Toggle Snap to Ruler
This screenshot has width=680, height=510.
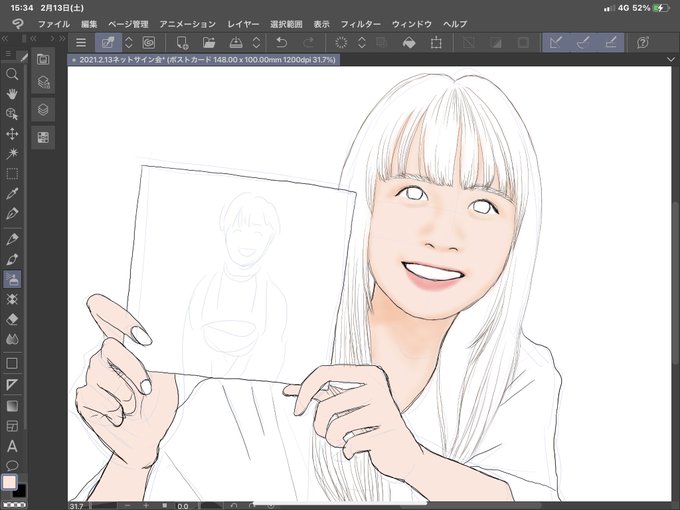tap(556, 42)
